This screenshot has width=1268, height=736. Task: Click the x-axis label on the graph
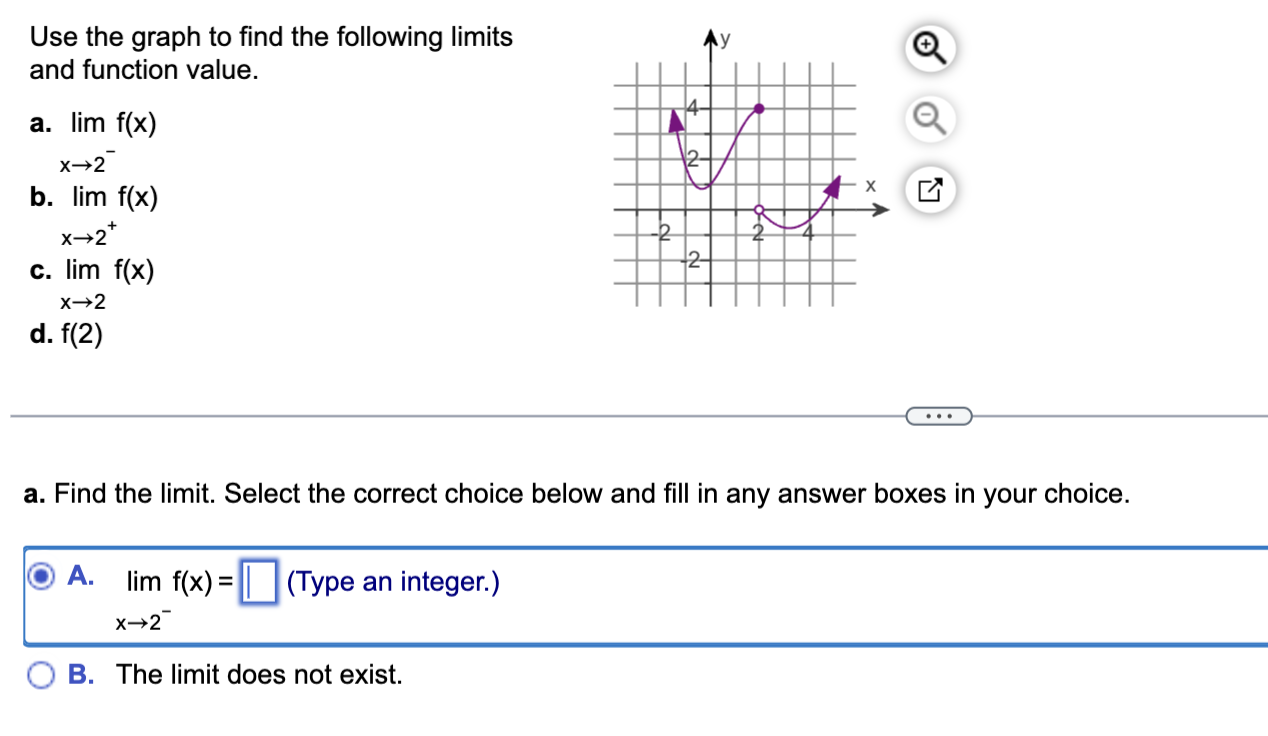870,185
